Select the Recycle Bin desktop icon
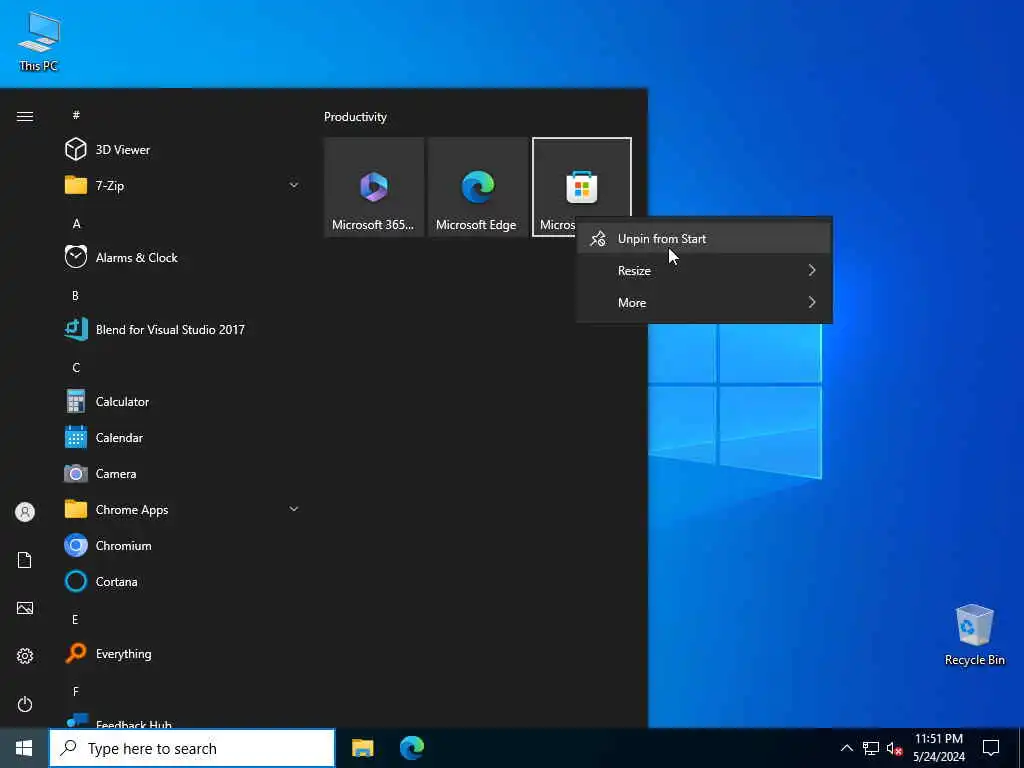 [x=974, y=635]
